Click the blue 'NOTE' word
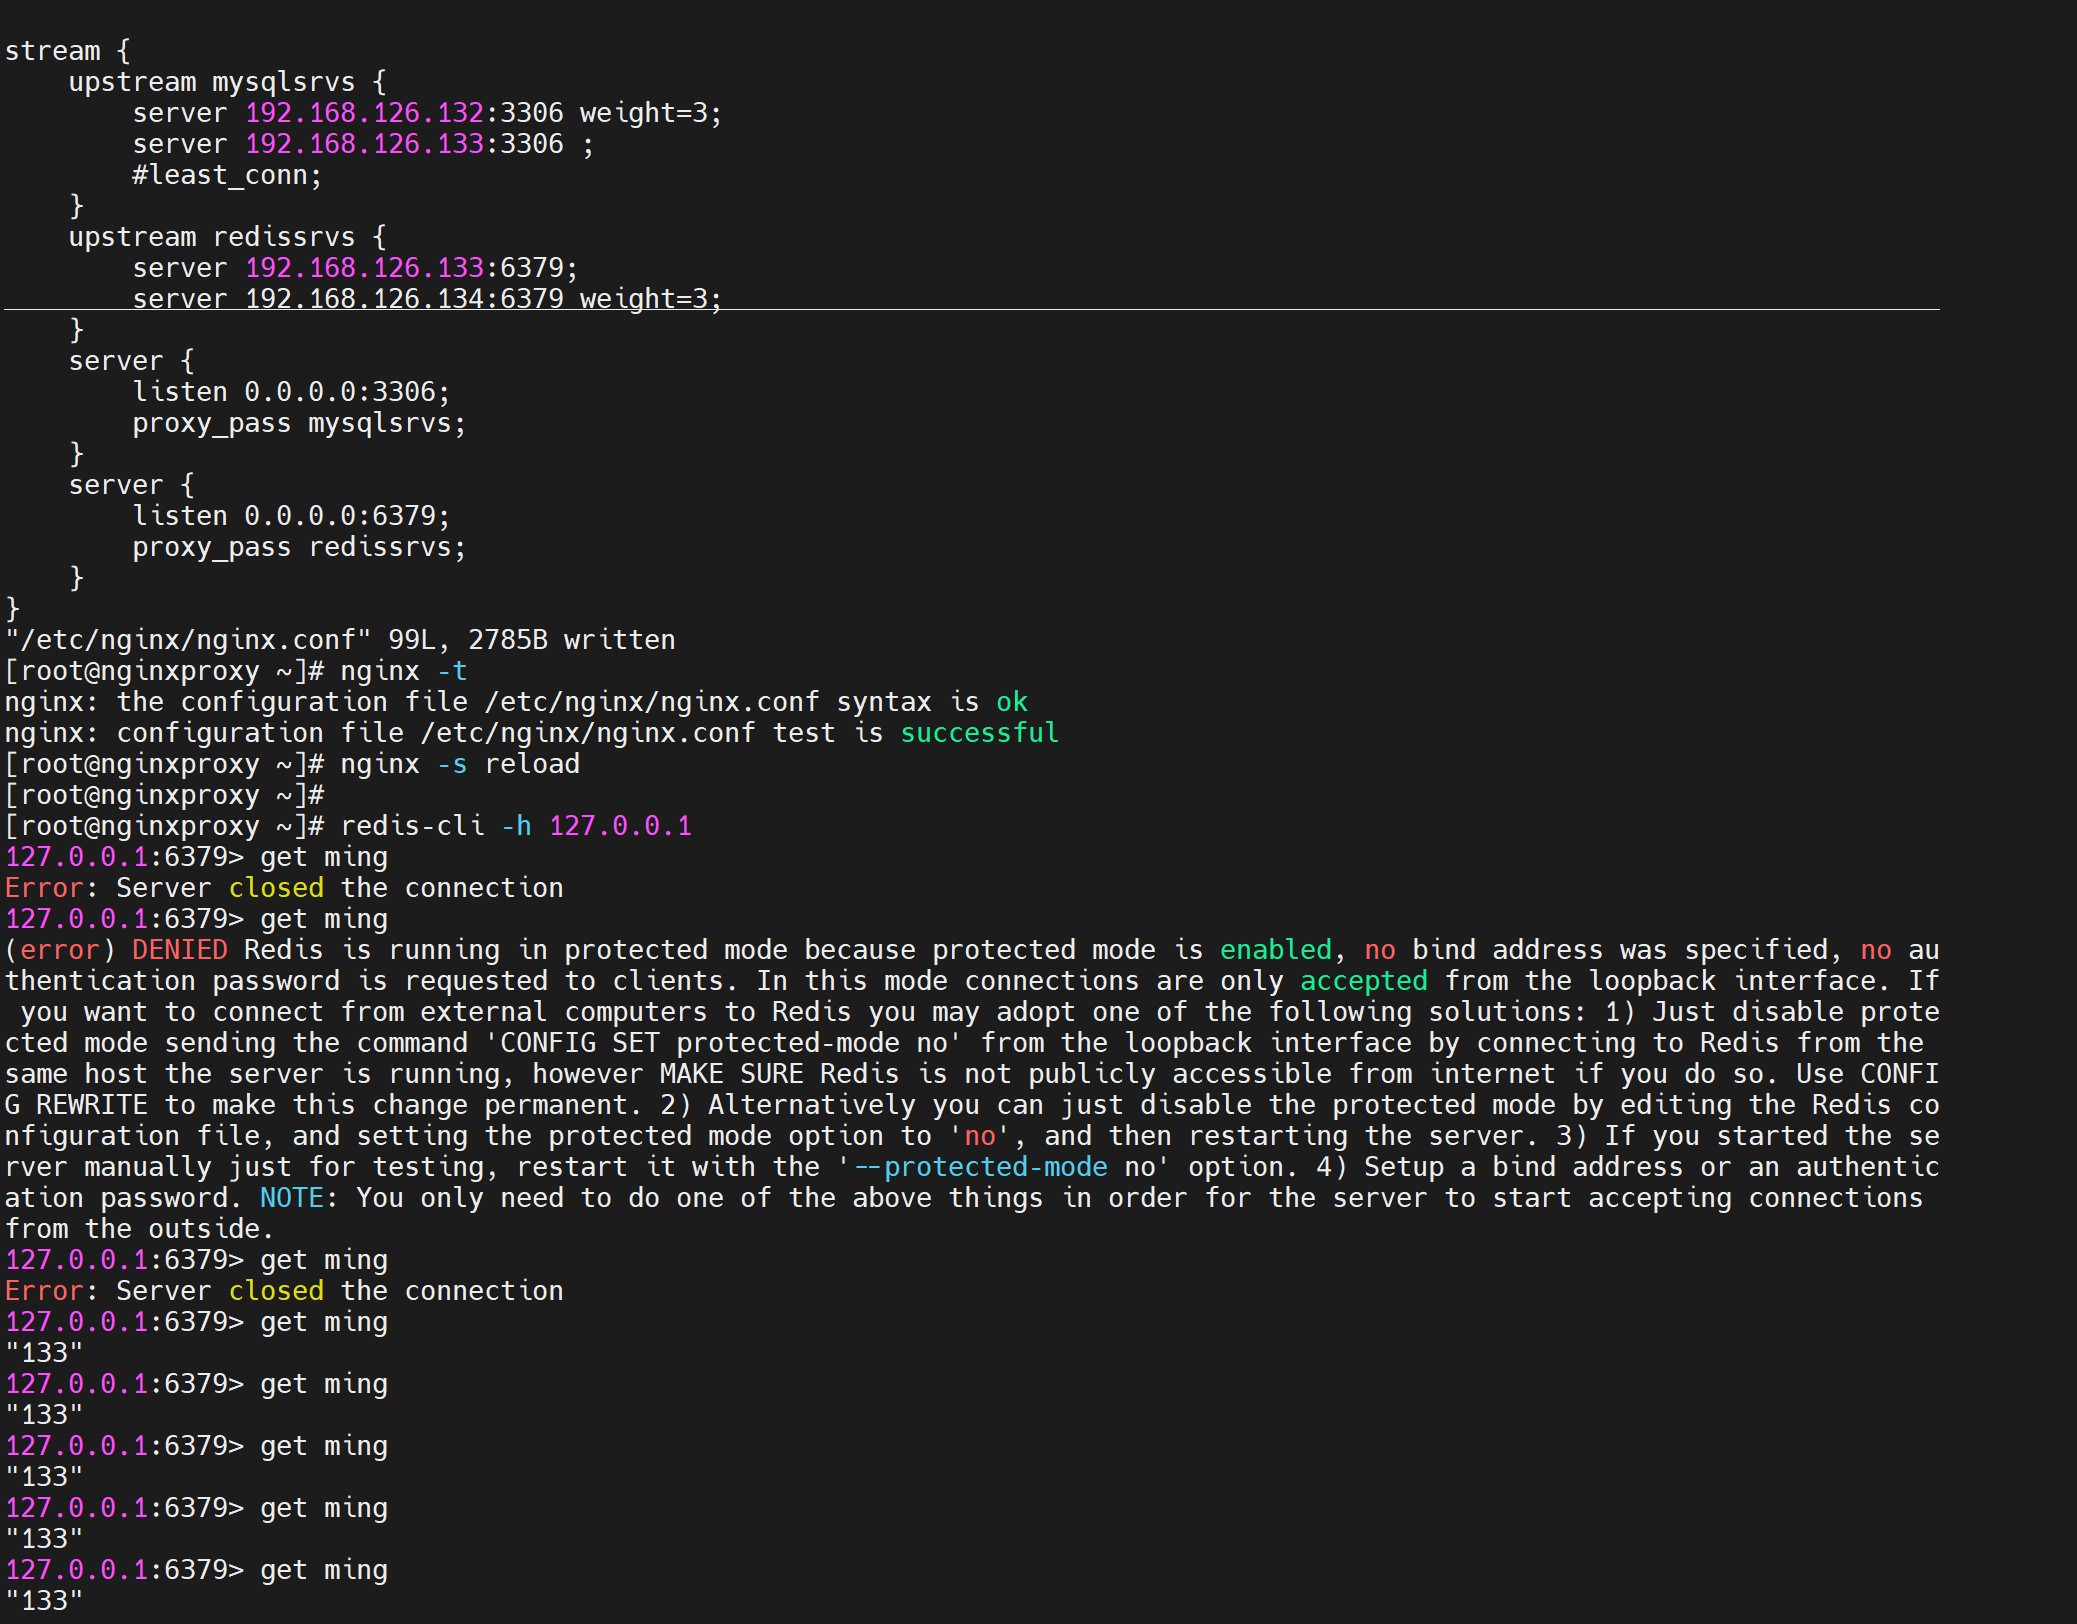This screenshot has width=2077, height=1624. [x=291, y=1198]
